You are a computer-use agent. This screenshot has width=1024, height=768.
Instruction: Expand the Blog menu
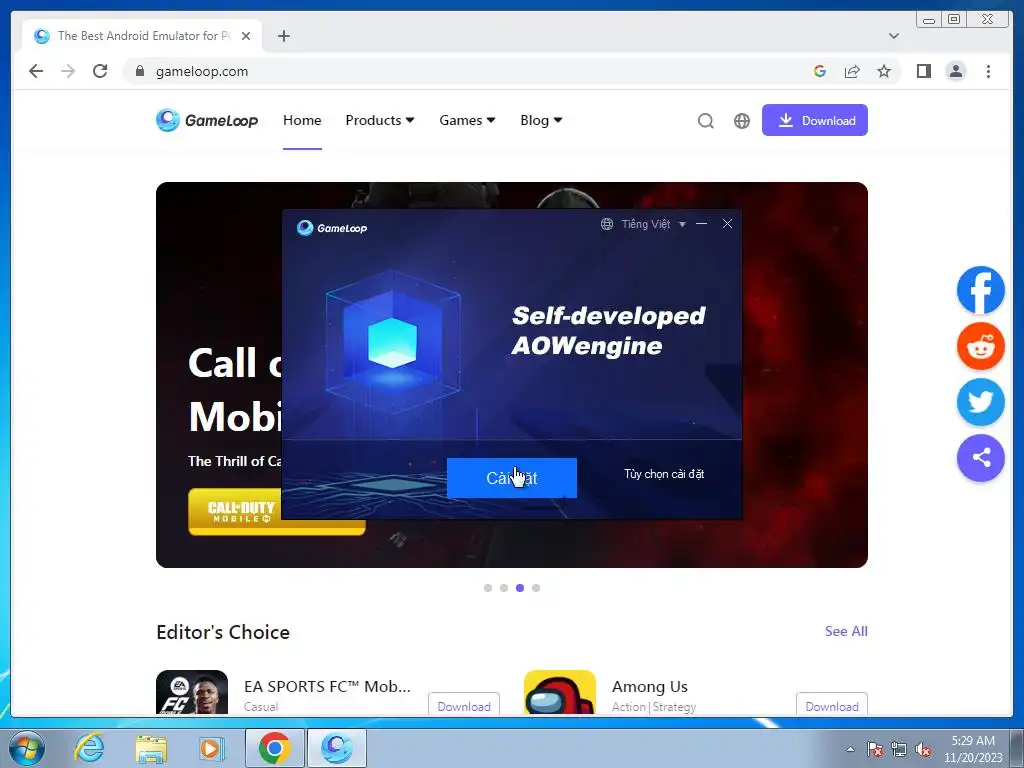541,120
